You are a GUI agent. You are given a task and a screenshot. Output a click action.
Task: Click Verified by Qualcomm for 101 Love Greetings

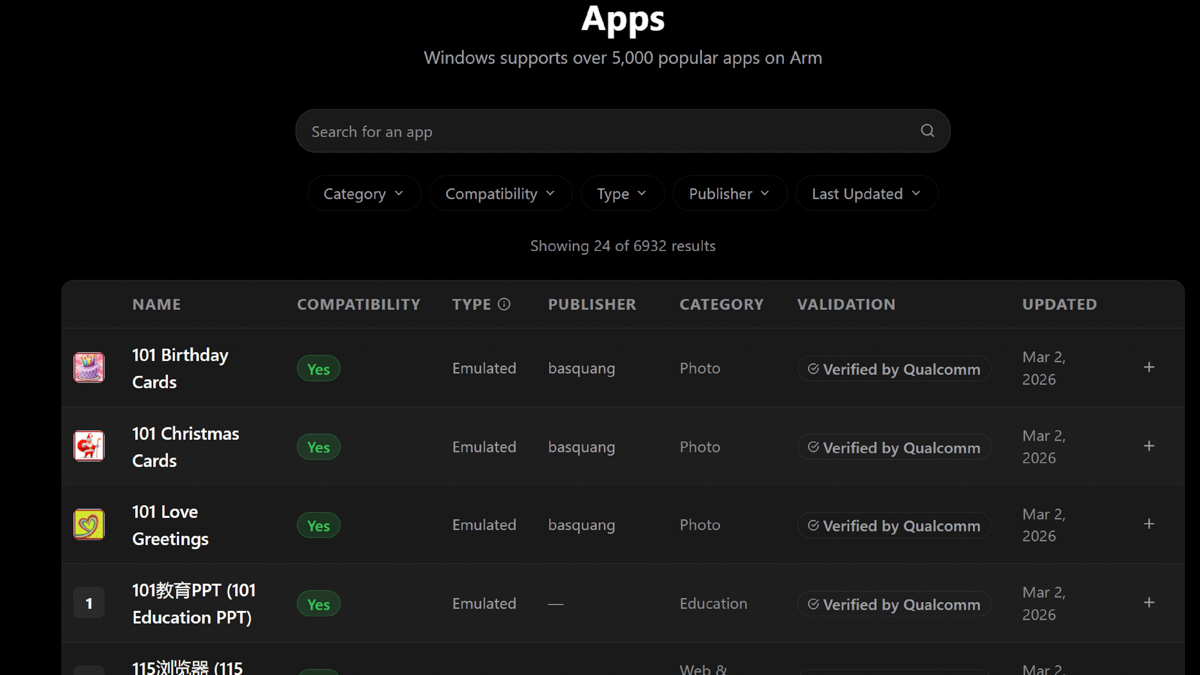894,525
